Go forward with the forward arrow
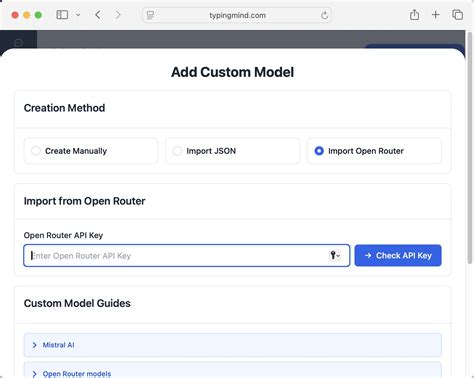This screenshot has width=474, height=378. (x=118, y=15)
